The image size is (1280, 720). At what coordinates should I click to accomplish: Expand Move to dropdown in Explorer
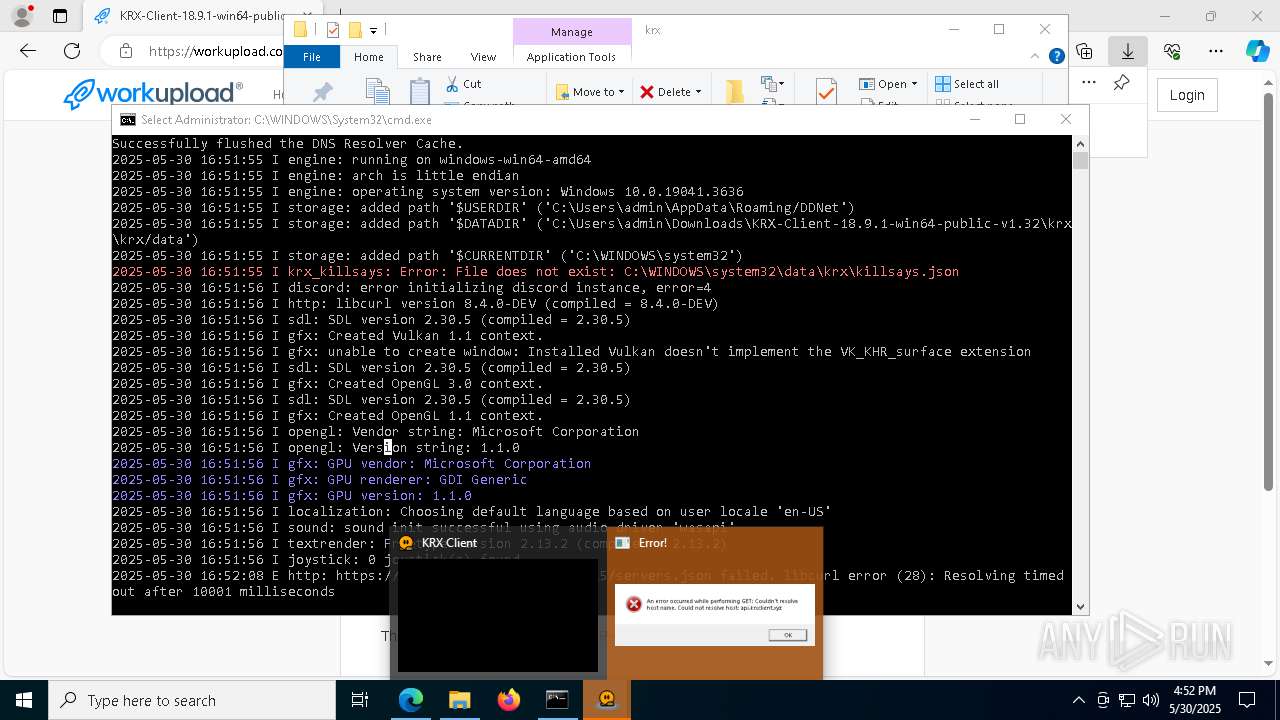621,92
